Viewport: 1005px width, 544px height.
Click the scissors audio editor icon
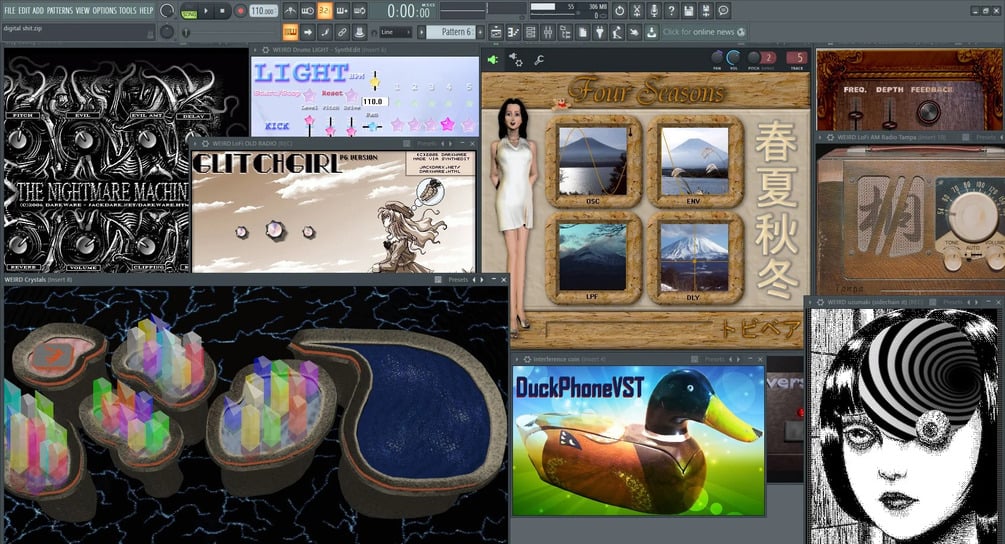tap(636, 11)
